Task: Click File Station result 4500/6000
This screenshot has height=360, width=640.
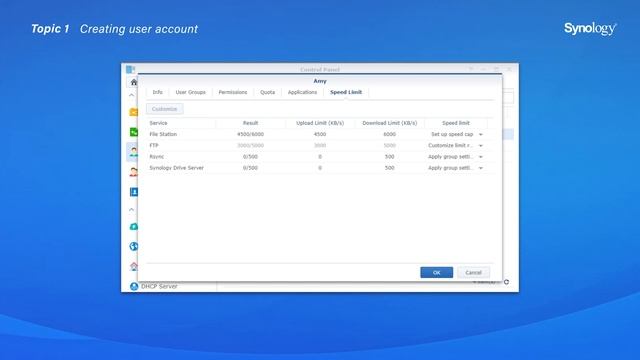Action: pos(250,134)
